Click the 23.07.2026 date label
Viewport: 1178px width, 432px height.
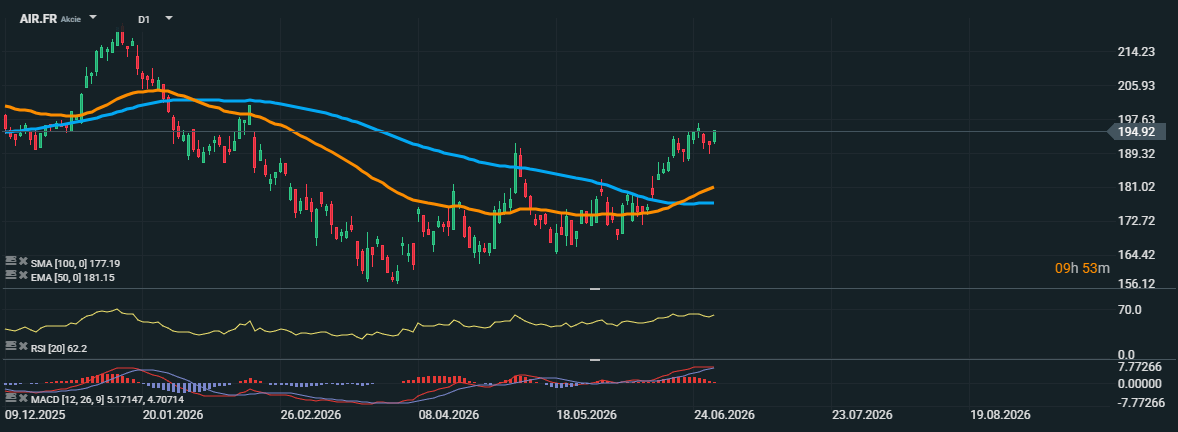(862, 415)
